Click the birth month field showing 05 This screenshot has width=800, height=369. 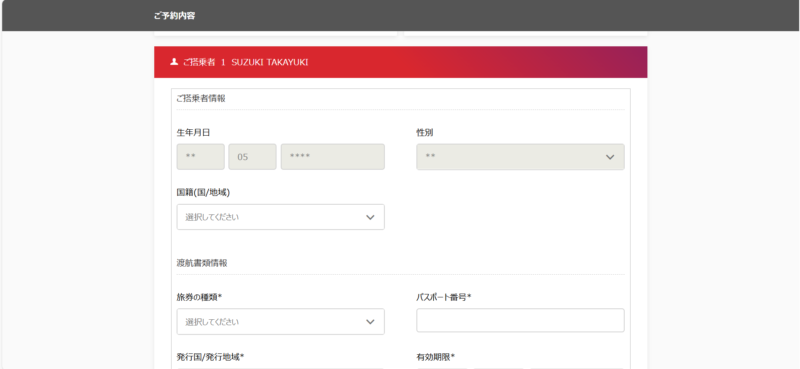pyautogui.click(x=253, y=157)
